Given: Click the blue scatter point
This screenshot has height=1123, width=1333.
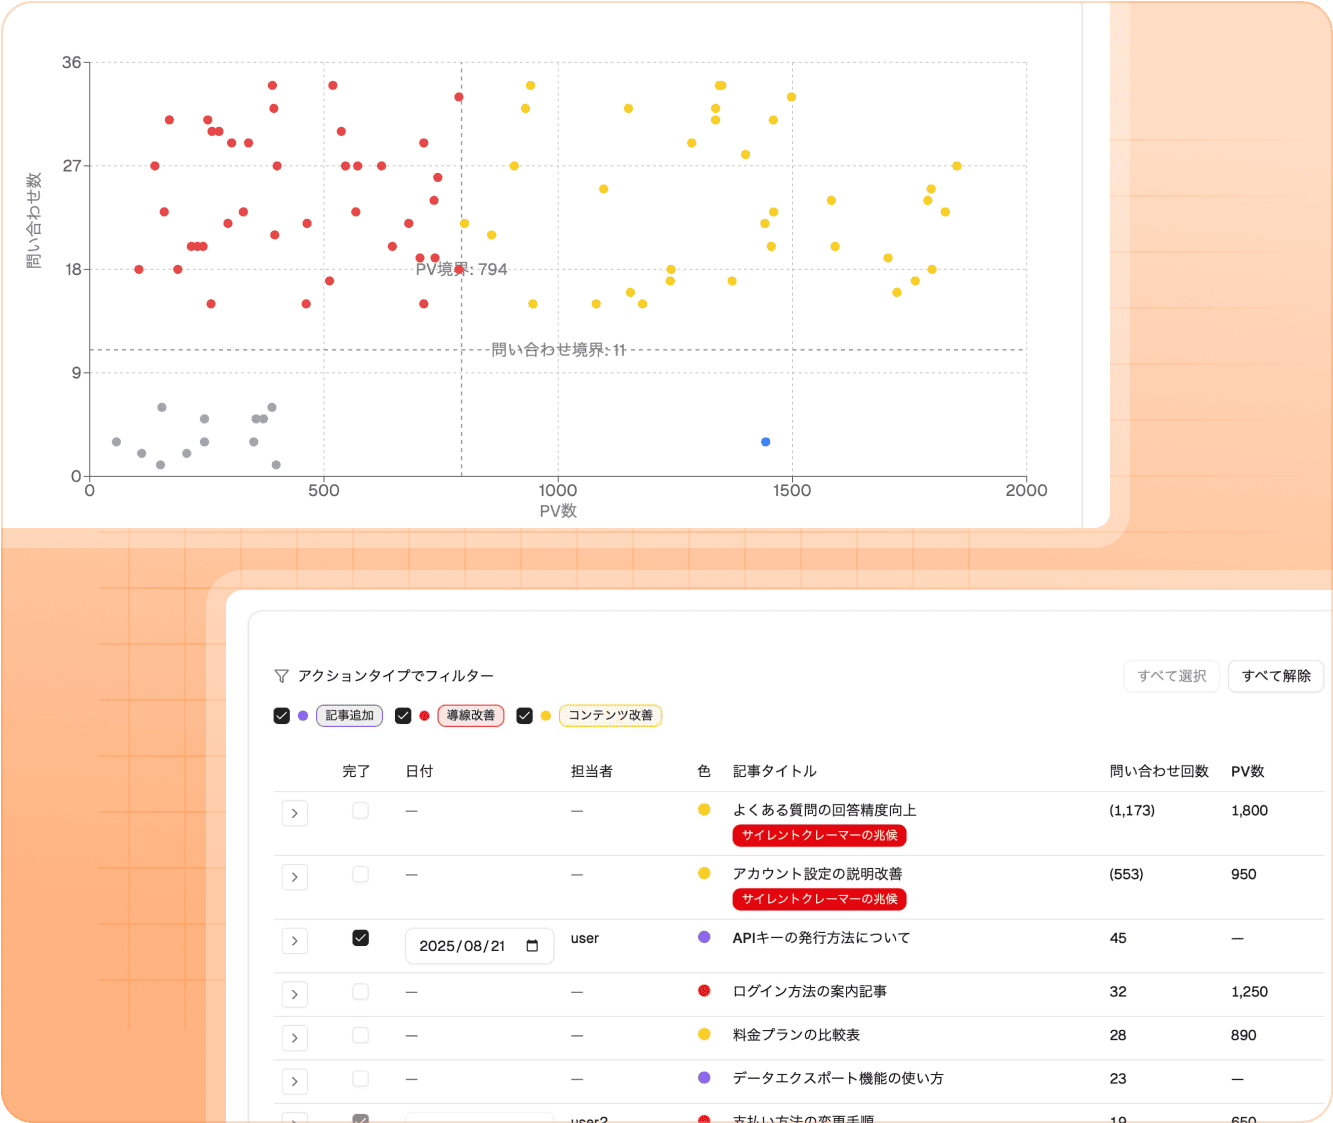Looking at the screenshot, I should (766, 442).
